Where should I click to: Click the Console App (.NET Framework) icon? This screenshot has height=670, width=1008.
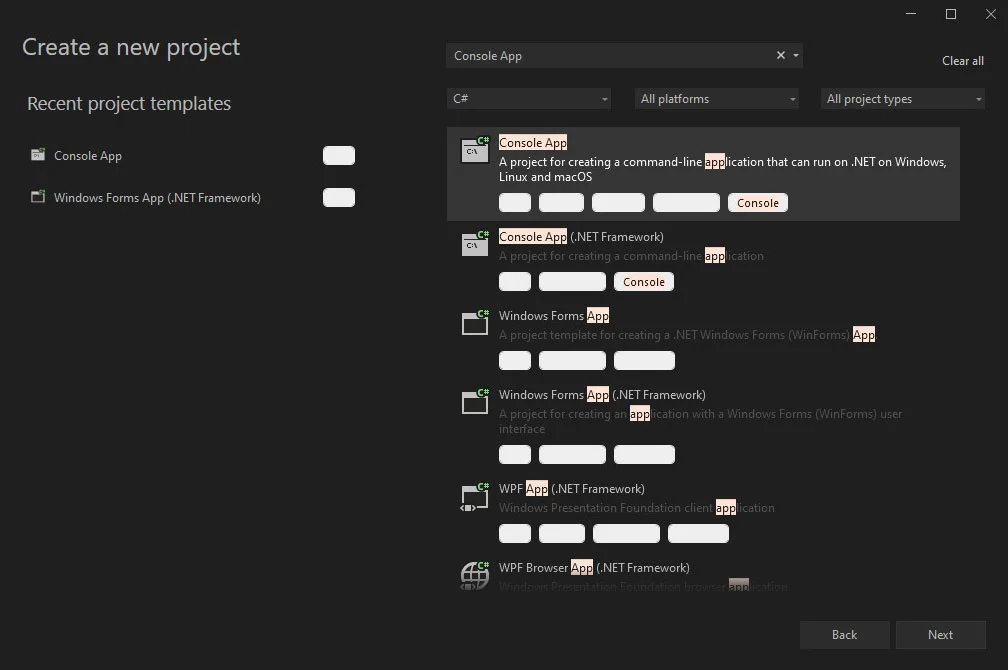coord(474,243)
